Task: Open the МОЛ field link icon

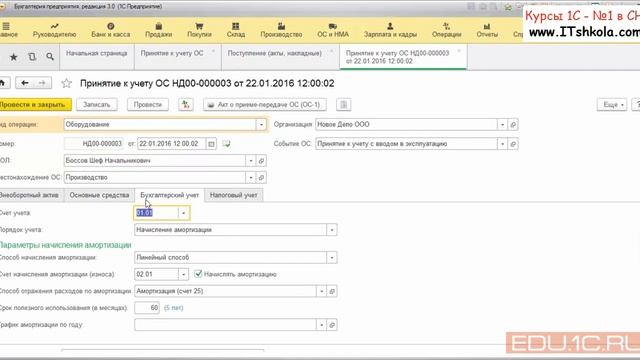Action: click(261, 160)
